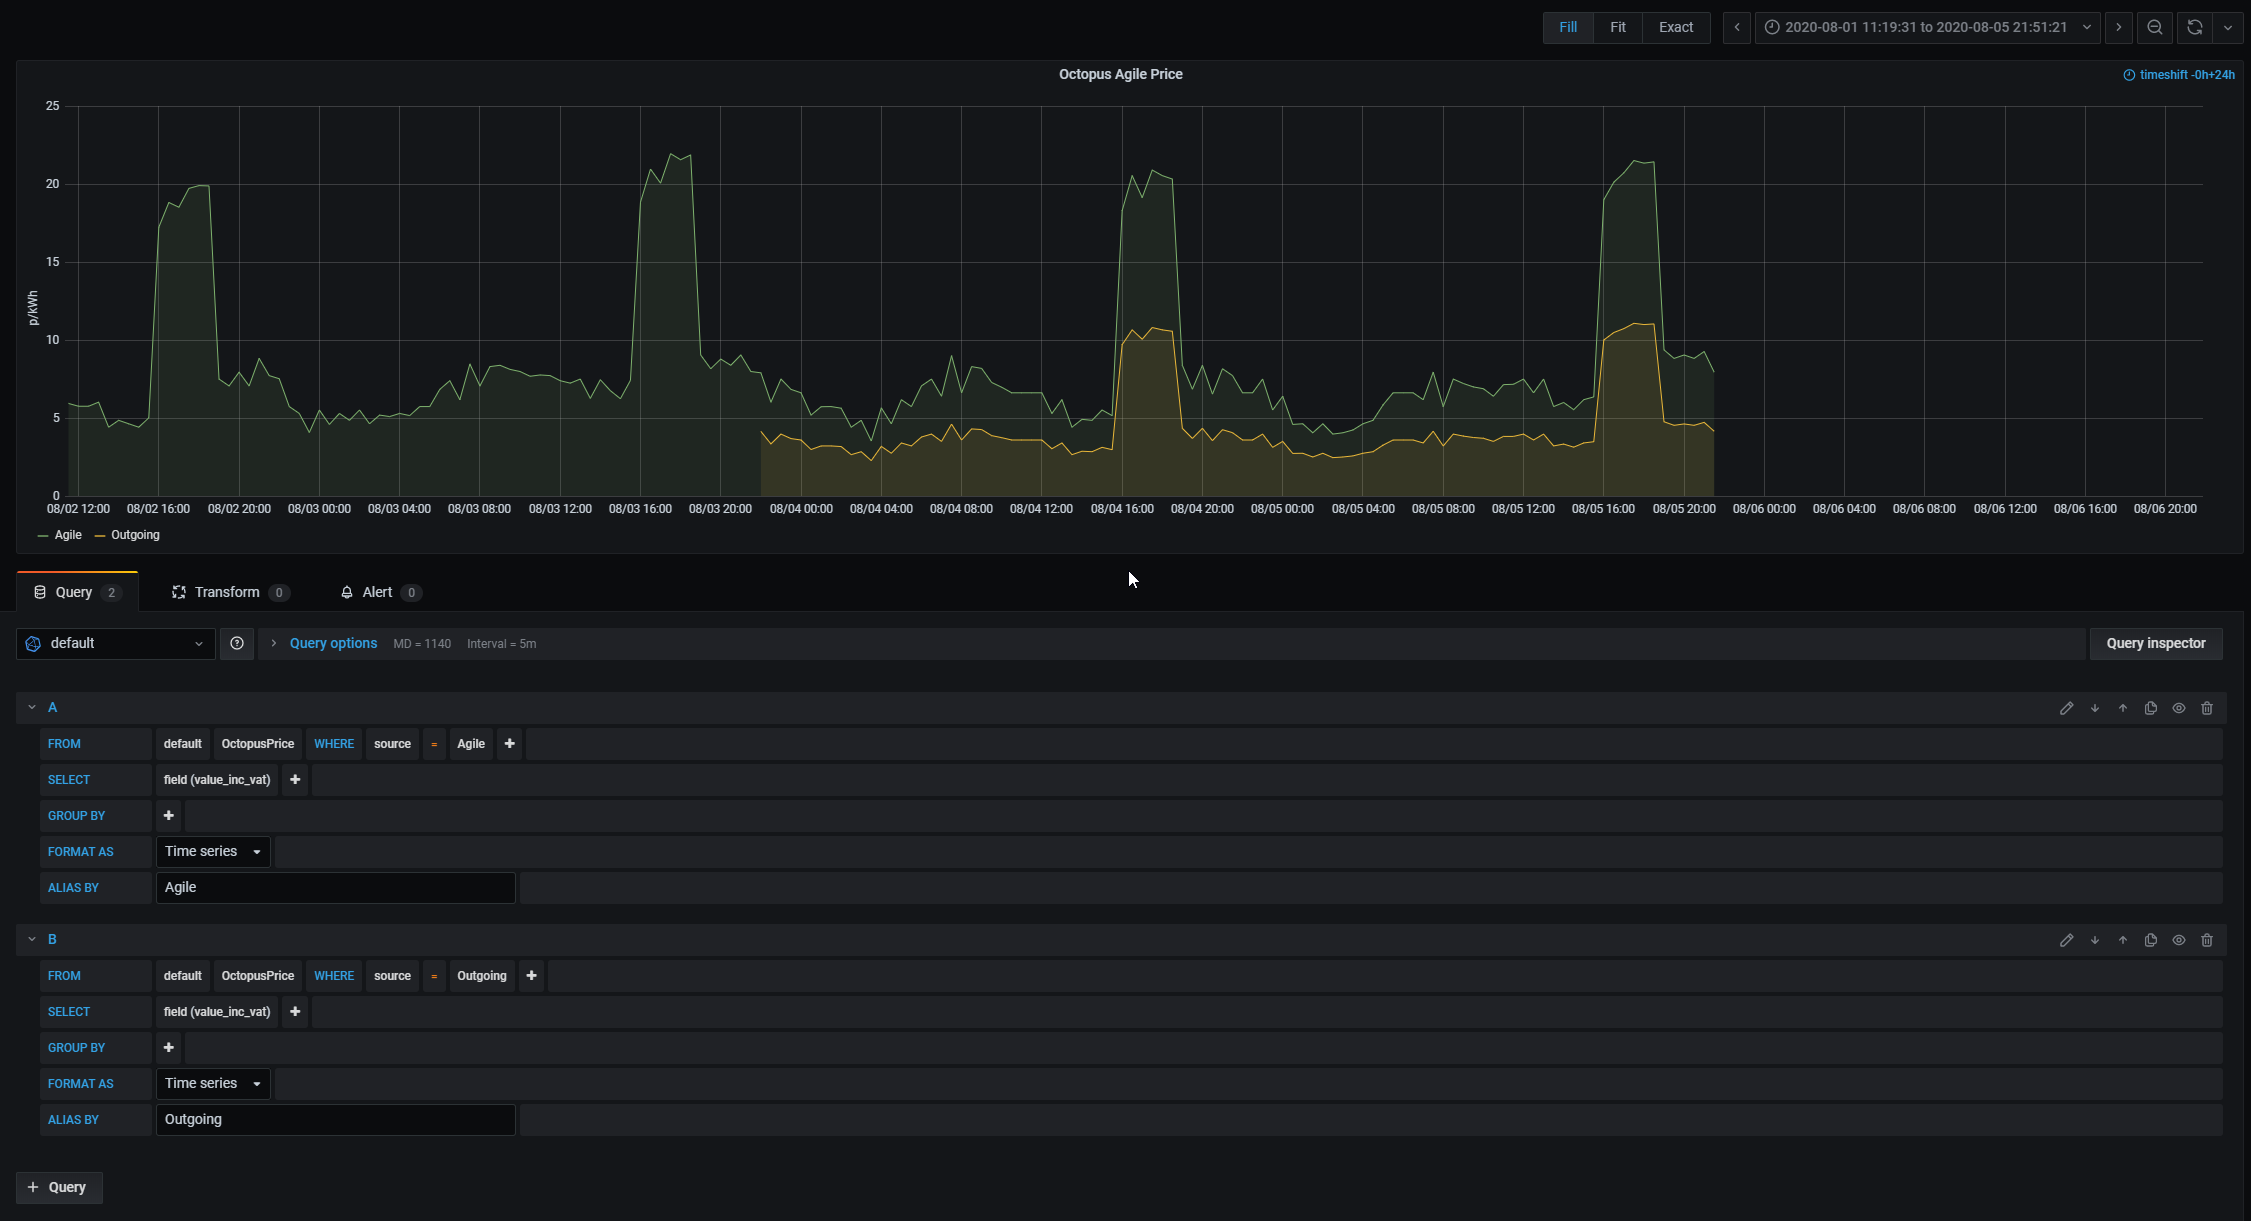
Task: Move query B up with arrow icon
Action: pyautogui.click(x=2123, y=940)
